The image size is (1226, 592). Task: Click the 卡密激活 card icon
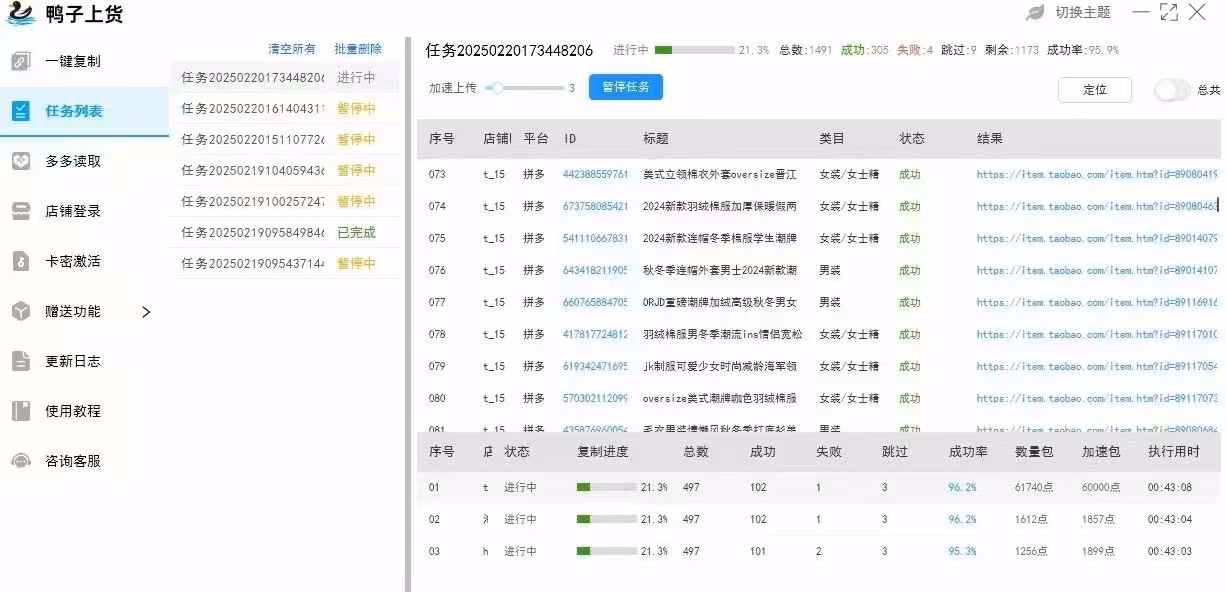pyautogui.click(x=21, y=261)
